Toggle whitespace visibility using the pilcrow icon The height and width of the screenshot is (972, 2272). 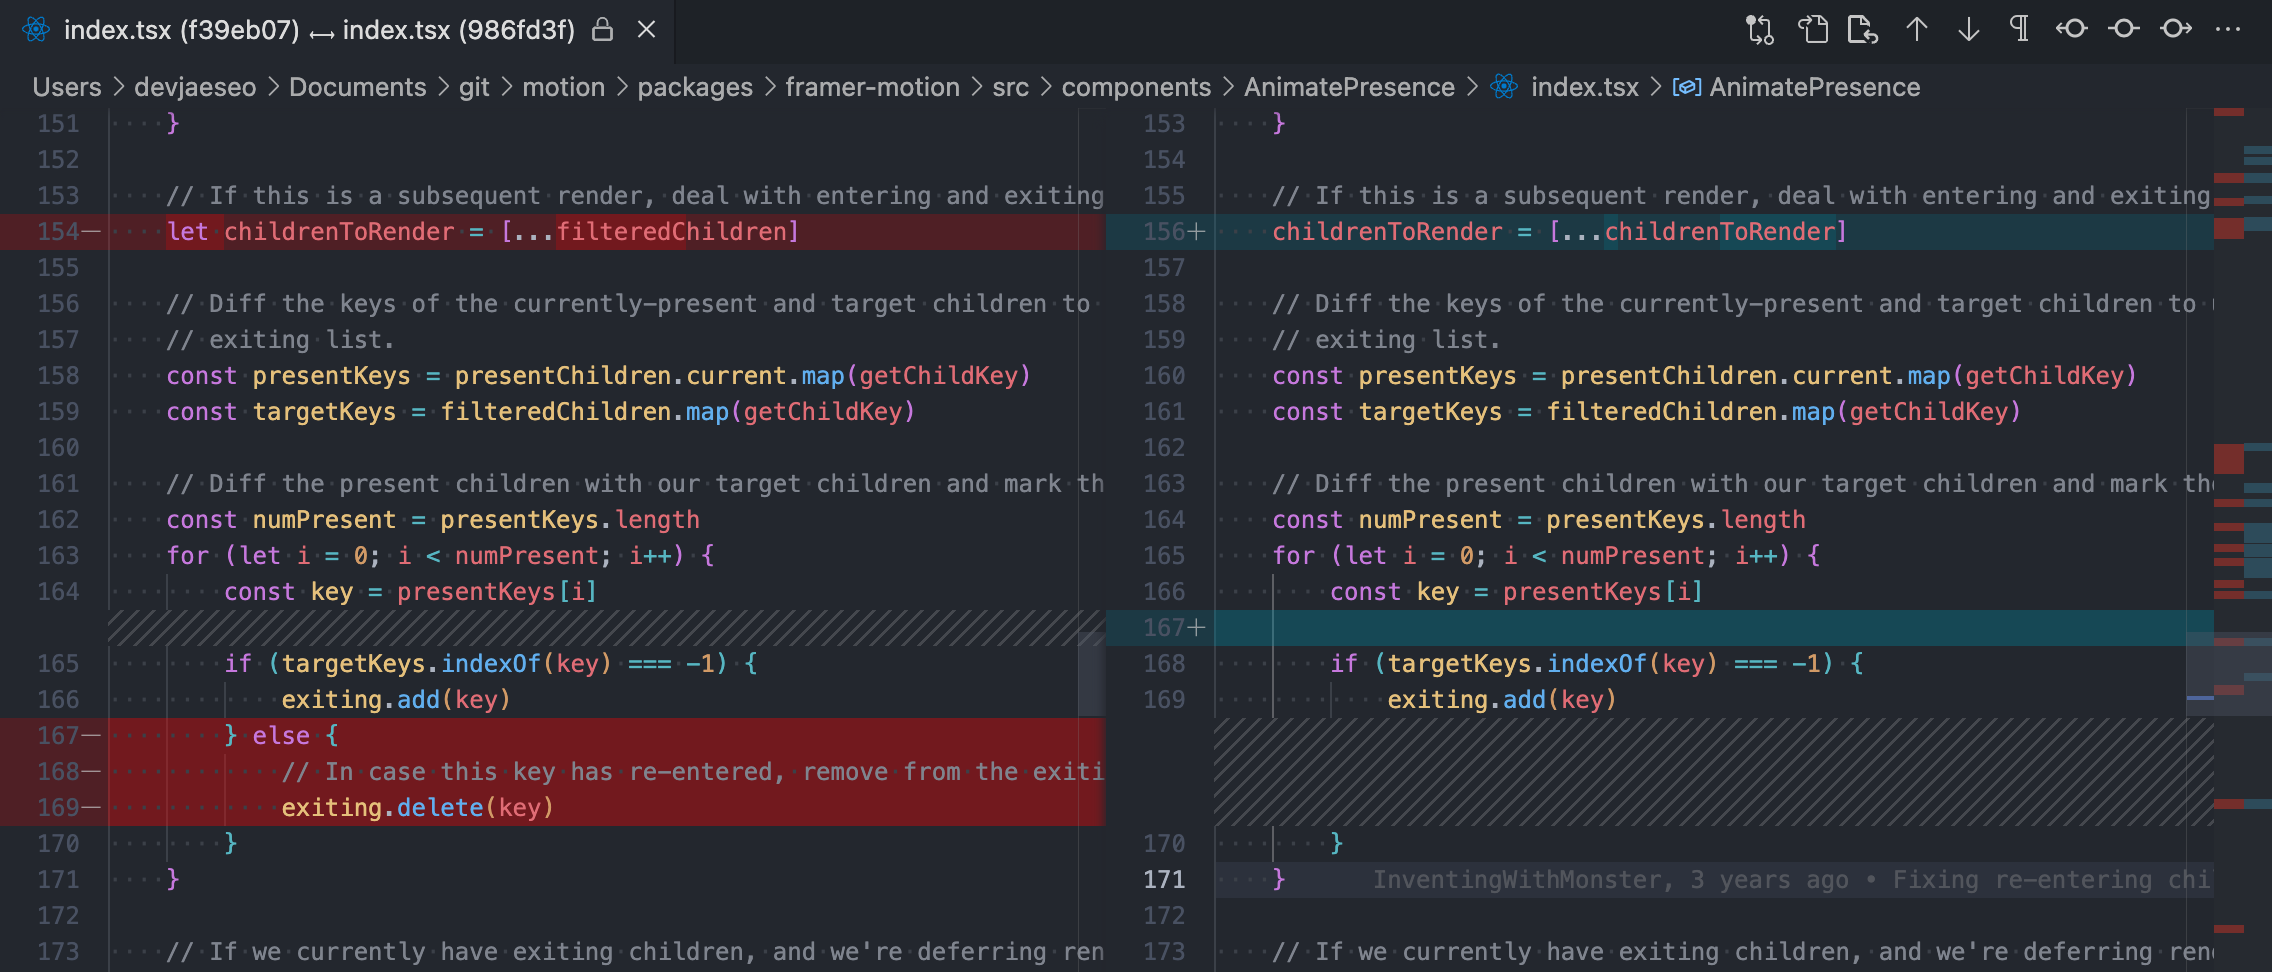(2019, 29)
